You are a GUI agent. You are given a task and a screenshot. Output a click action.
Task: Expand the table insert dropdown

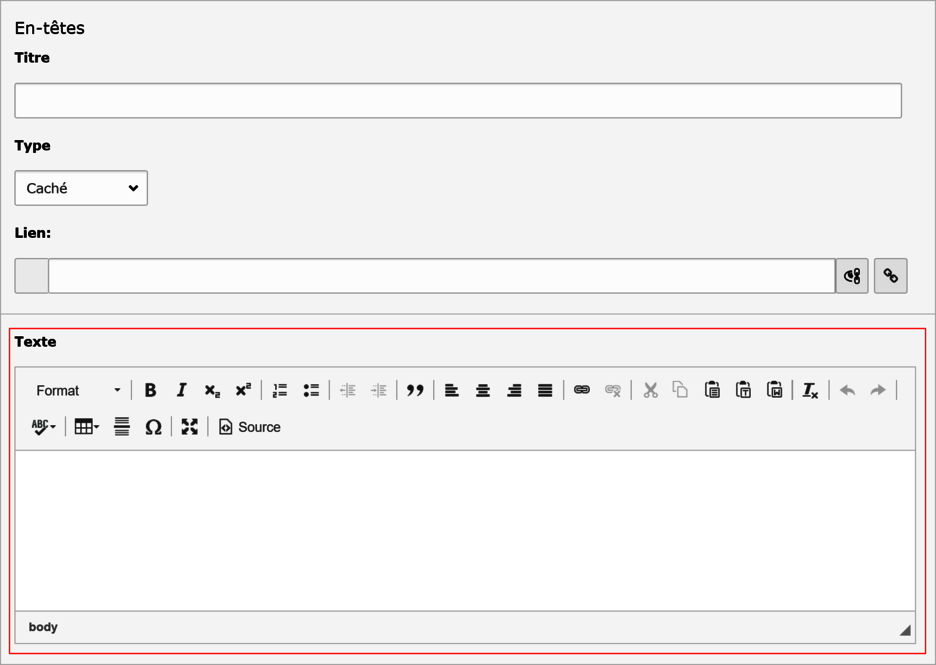tap(87, 427)
